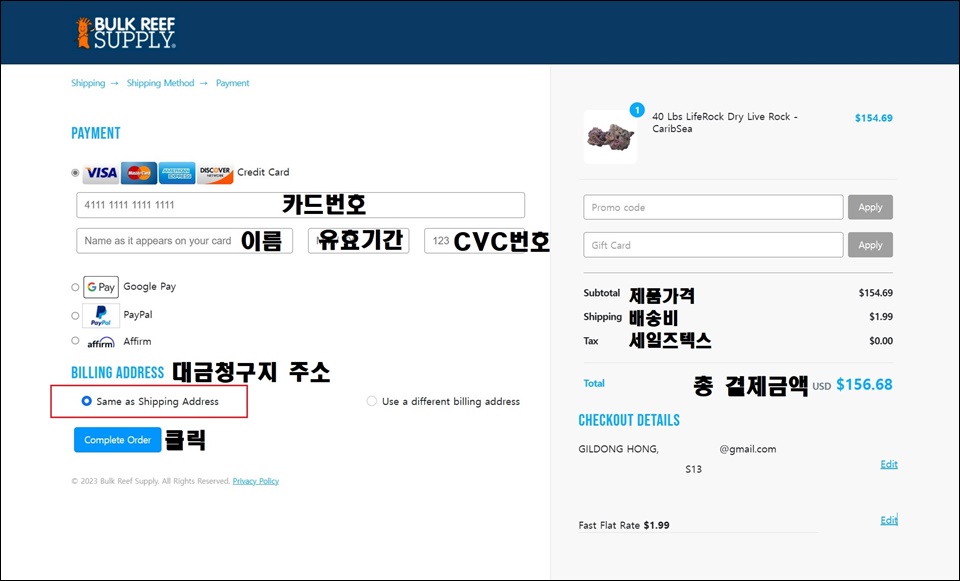The width and height of the screenshot is (960, 581).
Task: Edit the Fast Flat Rate shipping method
Action: pos(889,520)
